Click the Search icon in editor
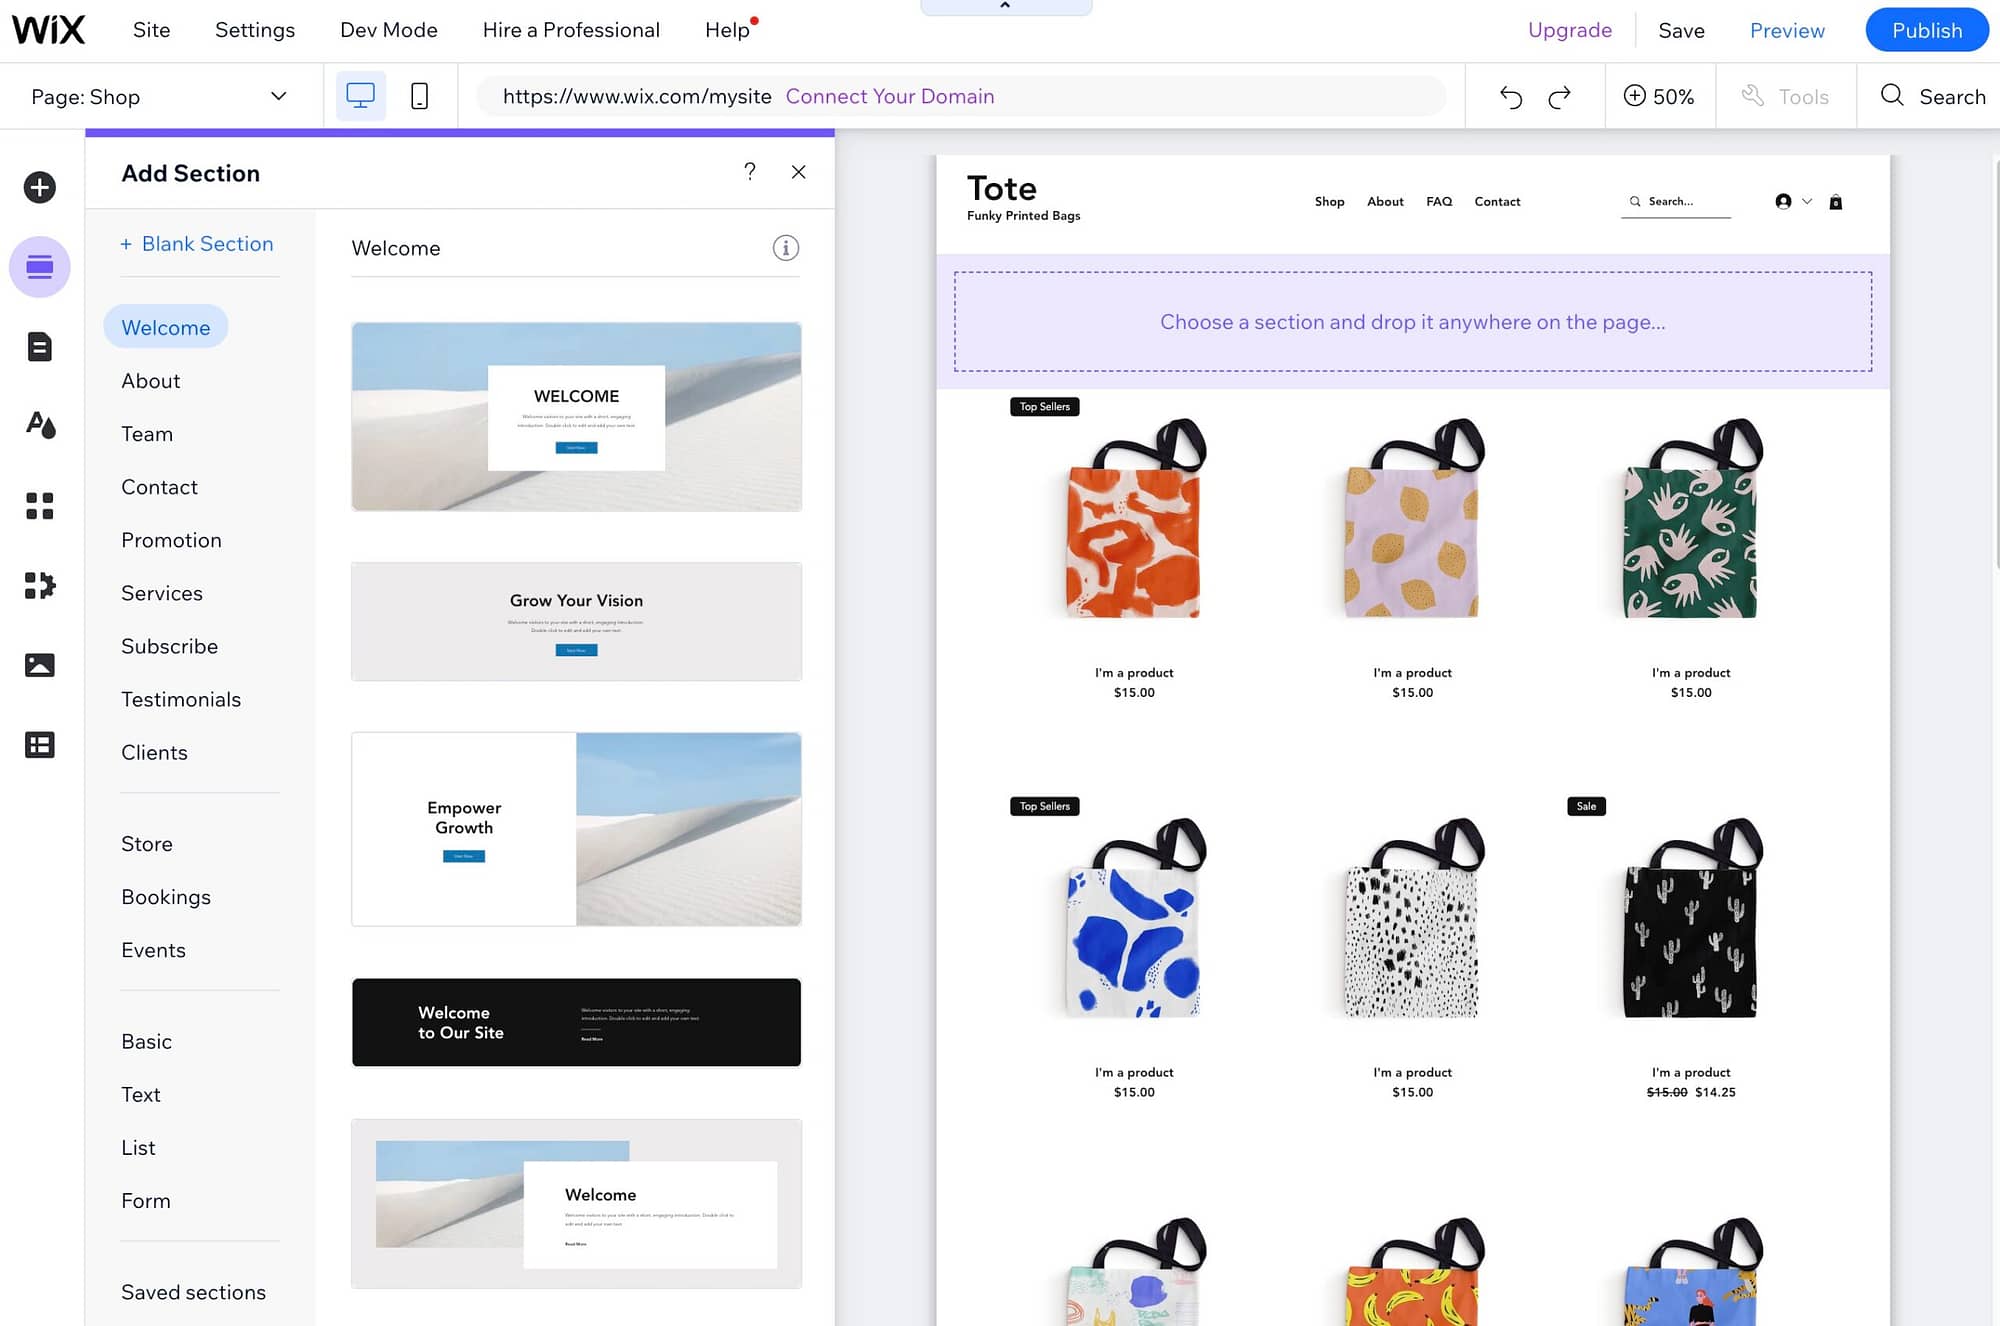The height and width of the screenshot is (1326, 2000). click(x=1893, y=96)
